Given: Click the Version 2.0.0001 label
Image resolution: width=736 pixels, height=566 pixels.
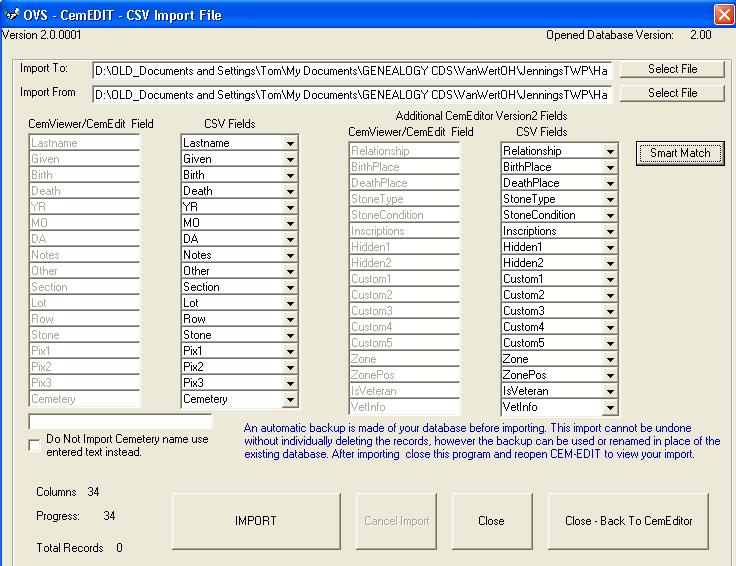Looking at the screenshot, I should [x=41, y=35].
